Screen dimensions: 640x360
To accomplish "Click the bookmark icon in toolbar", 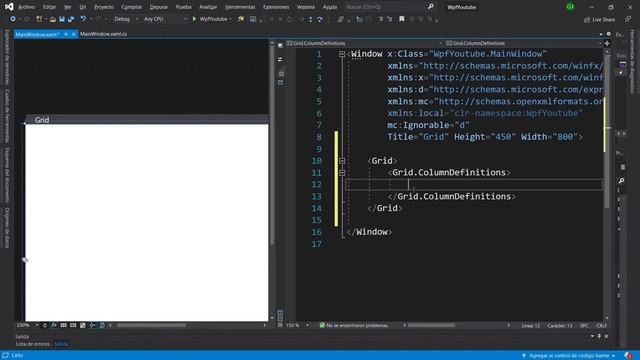I will [x=401, y=19].
